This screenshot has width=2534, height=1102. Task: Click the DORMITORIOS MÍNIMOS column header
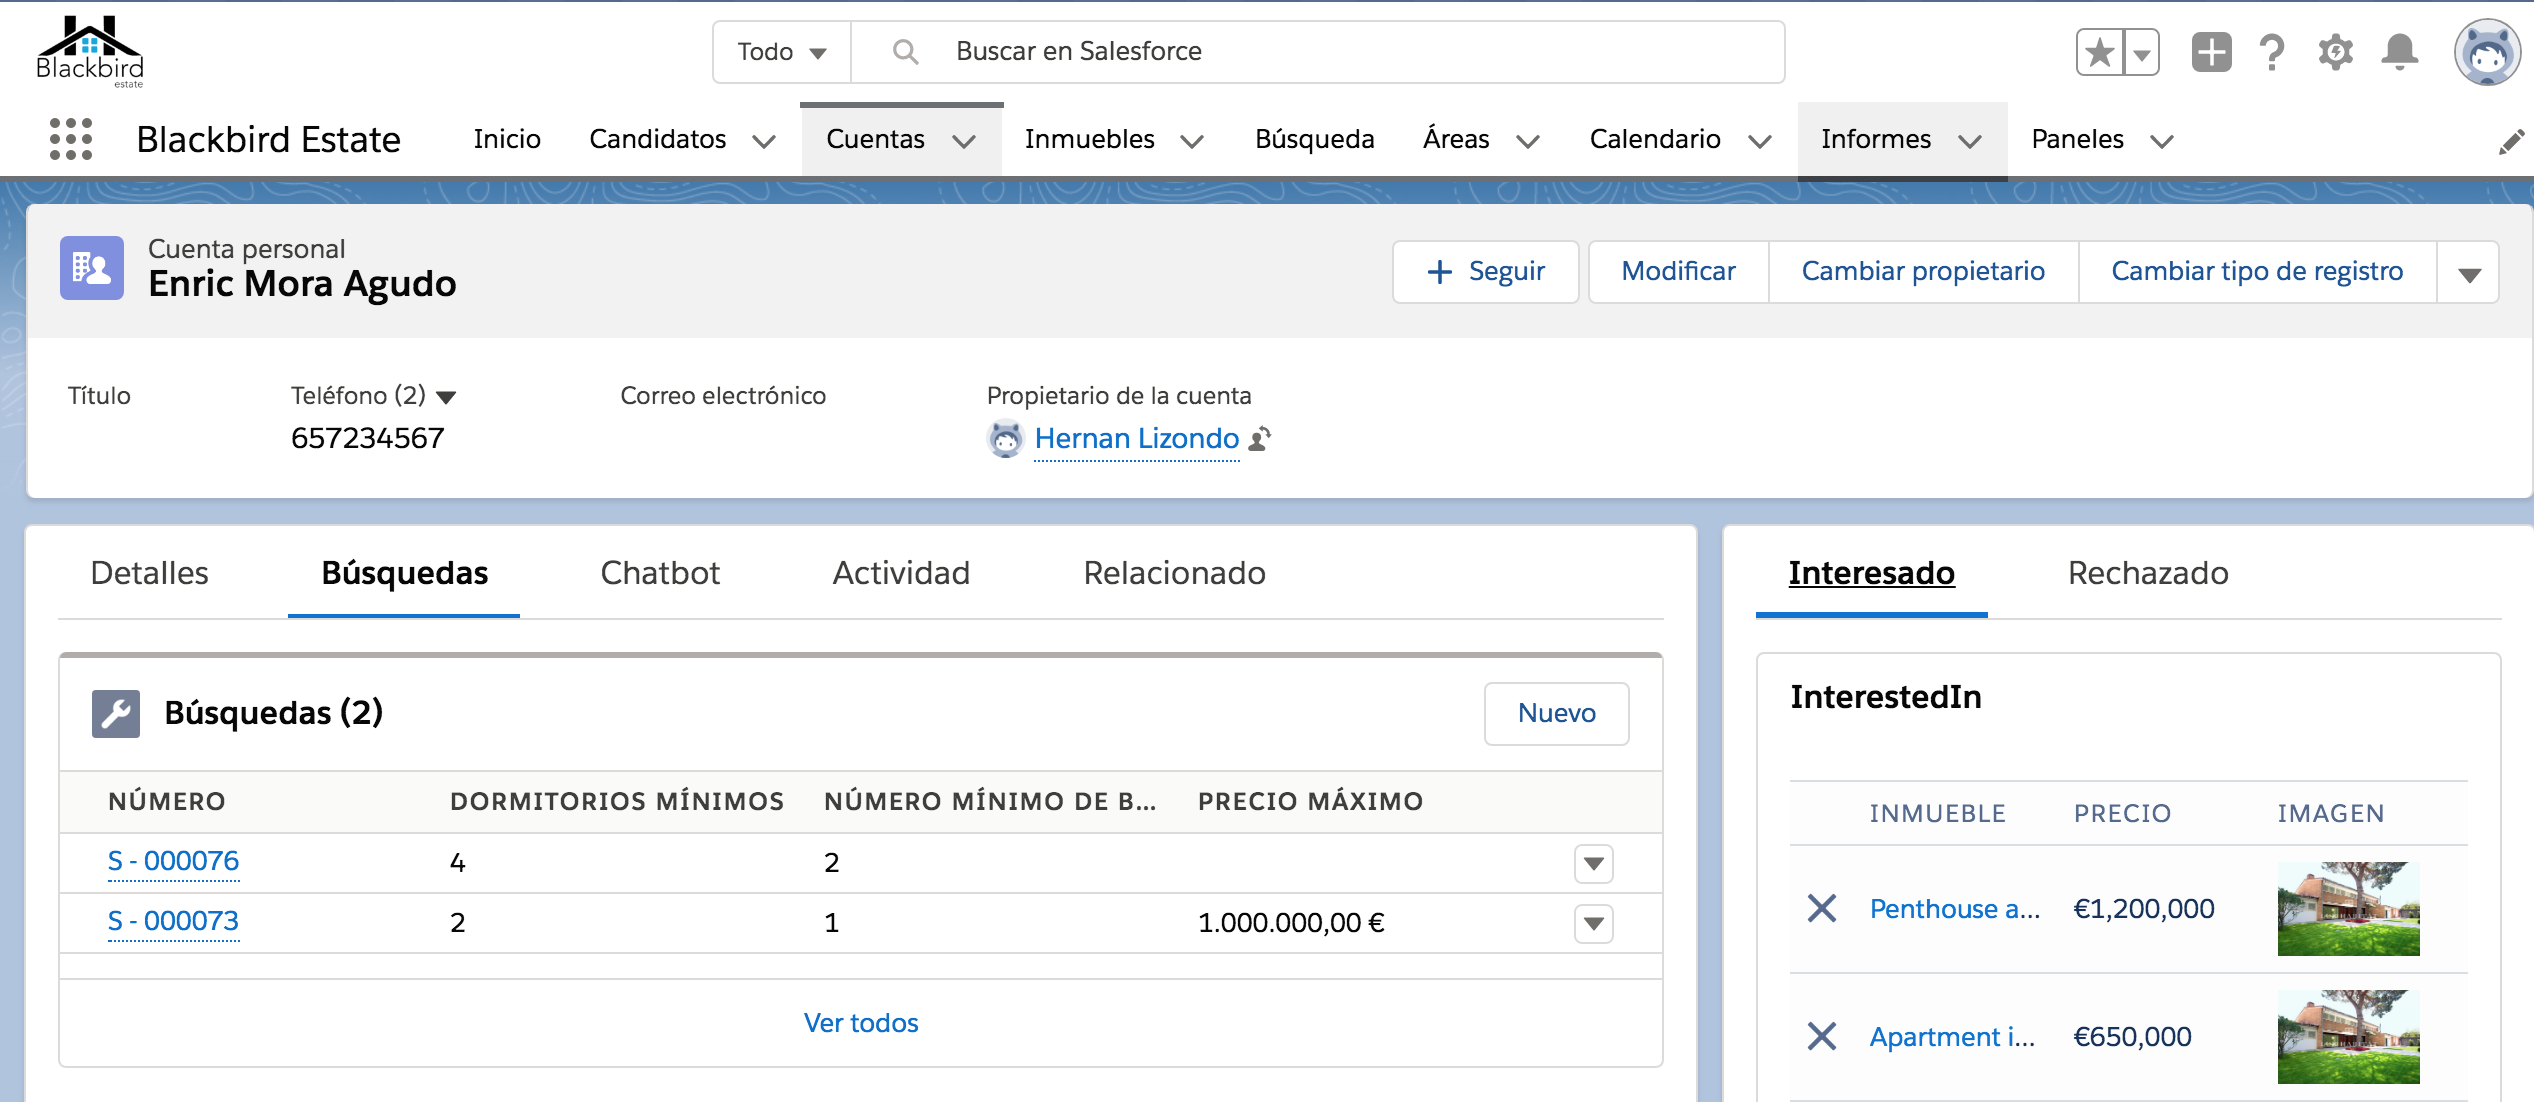[617, 801]
